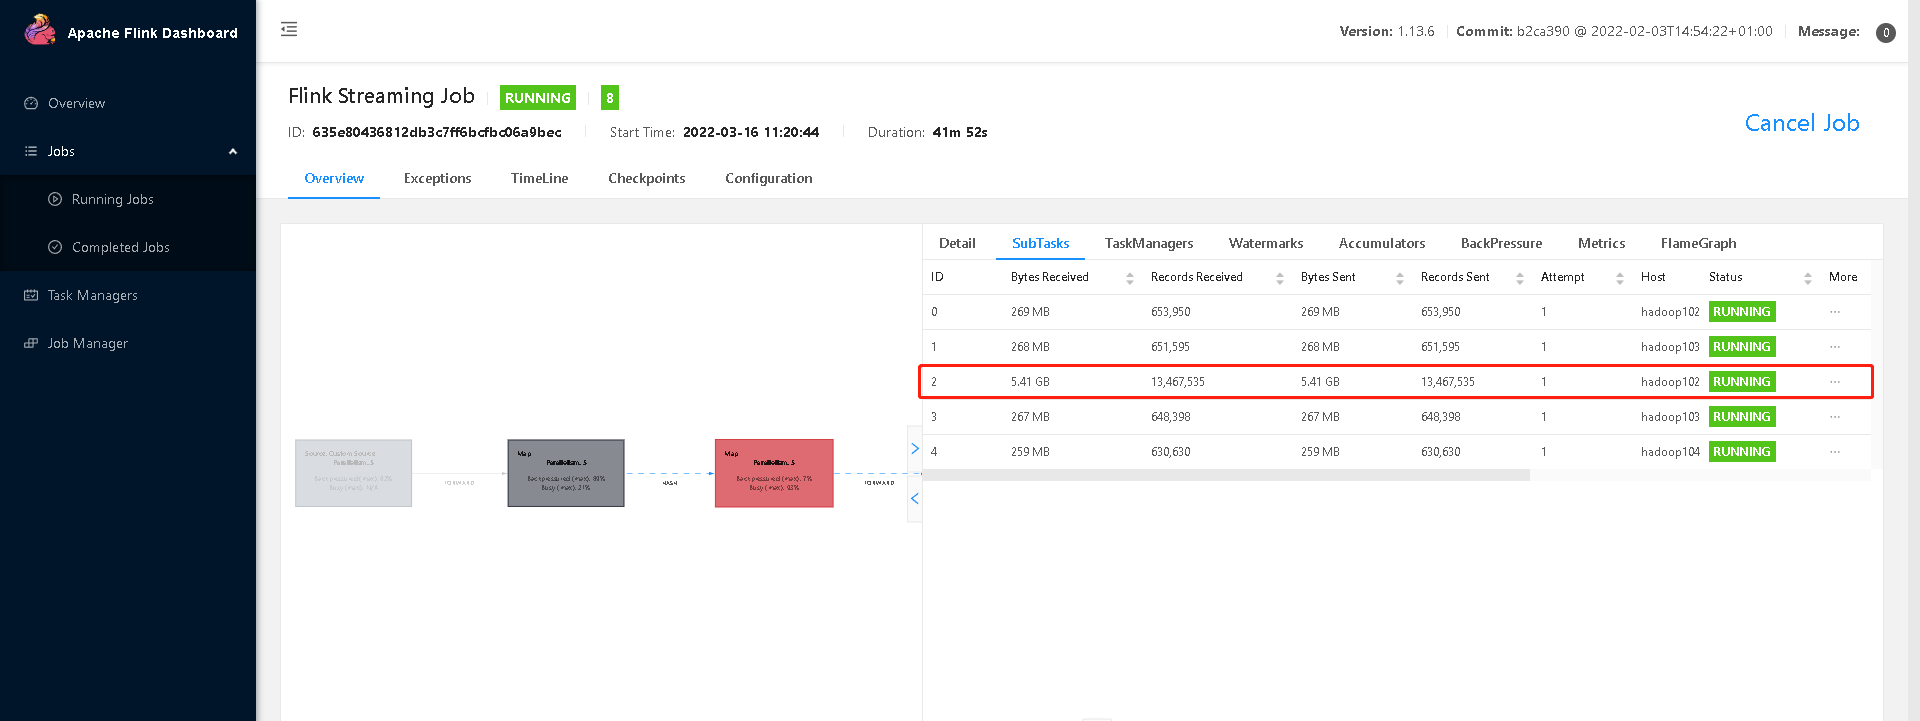Switch to the TimeLine tab
1920x721 pixels.
pyautogui.click(x=539, y=178)
